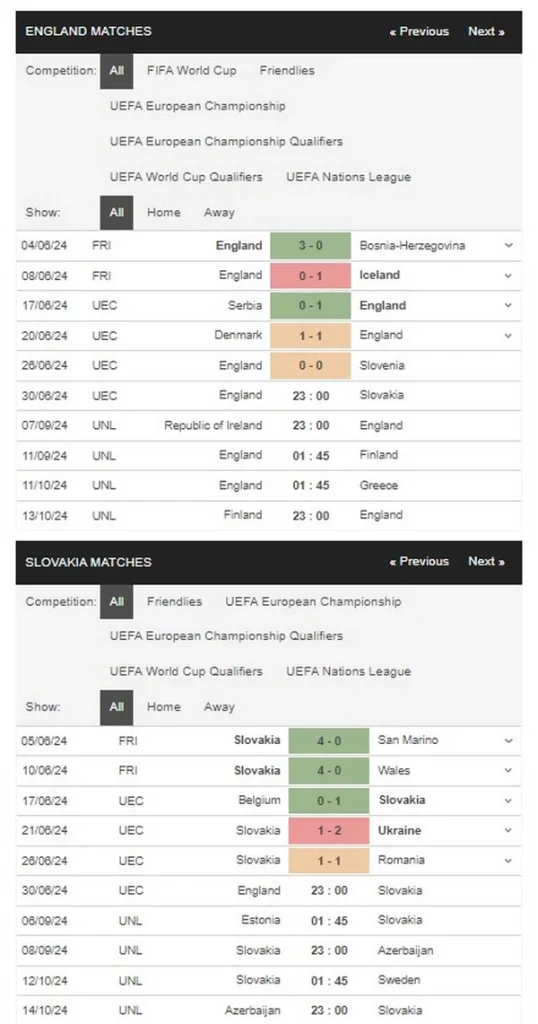Show only Slovakia Away matches
This screenshot has width=538, height=1024.
click(219, 707)
